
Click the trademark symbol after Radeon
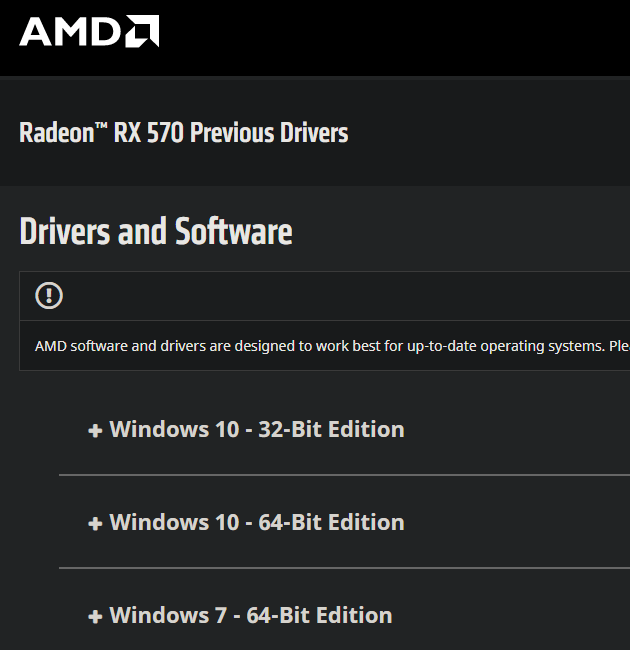coord(101,127)
